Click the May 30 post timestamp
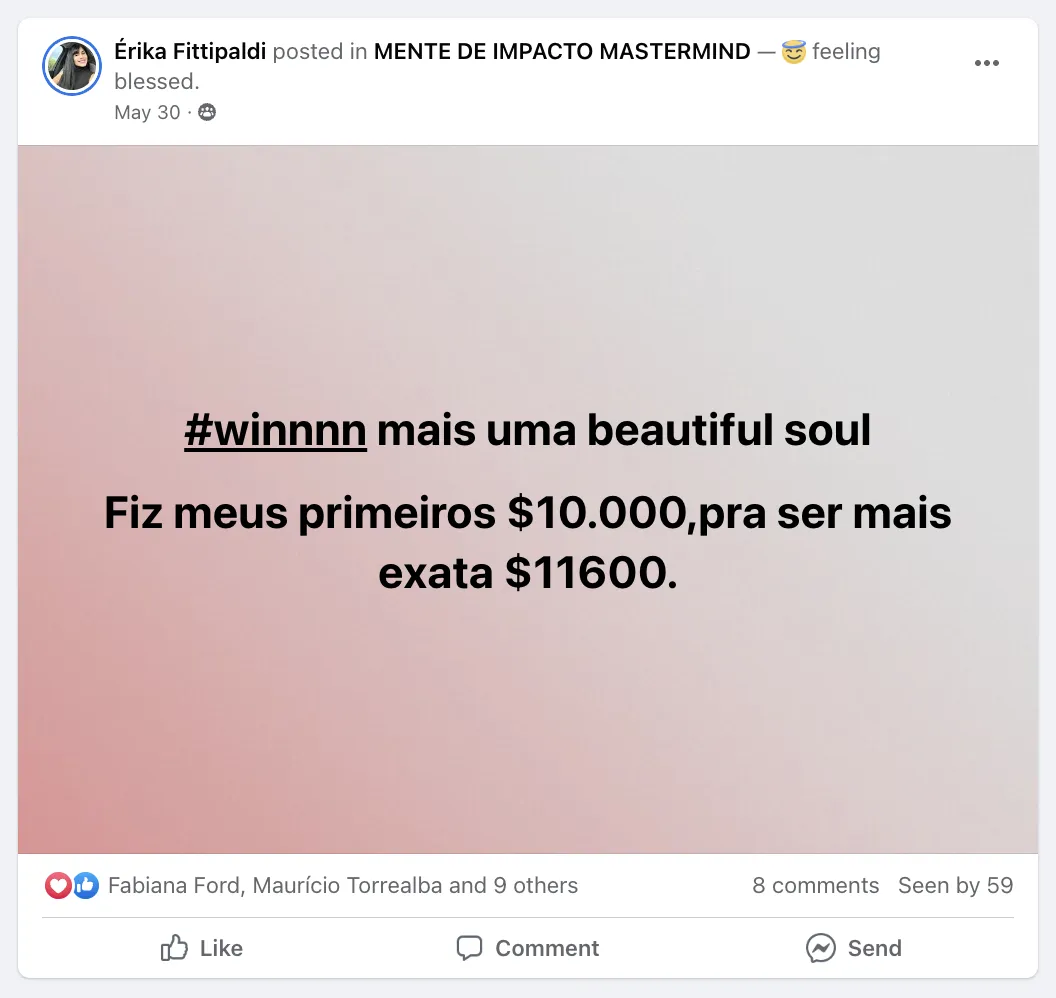Viewport: 1056px width, 998px height. point(147,112)
